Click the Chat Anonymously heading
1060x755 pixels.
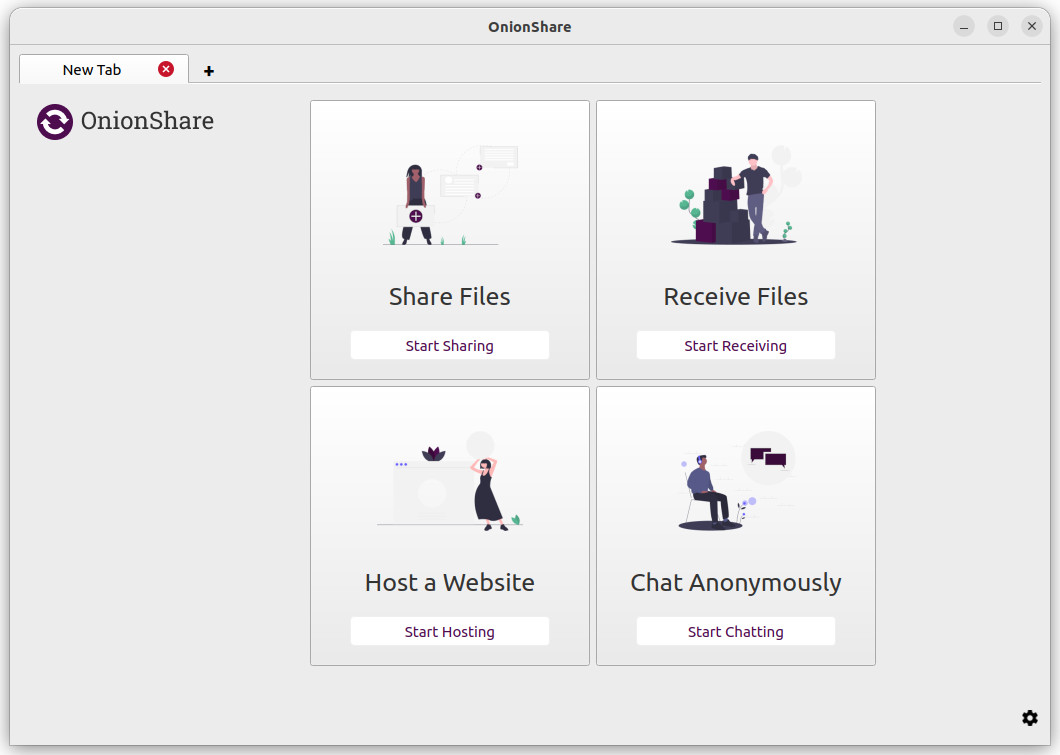[x=735, y=583]
